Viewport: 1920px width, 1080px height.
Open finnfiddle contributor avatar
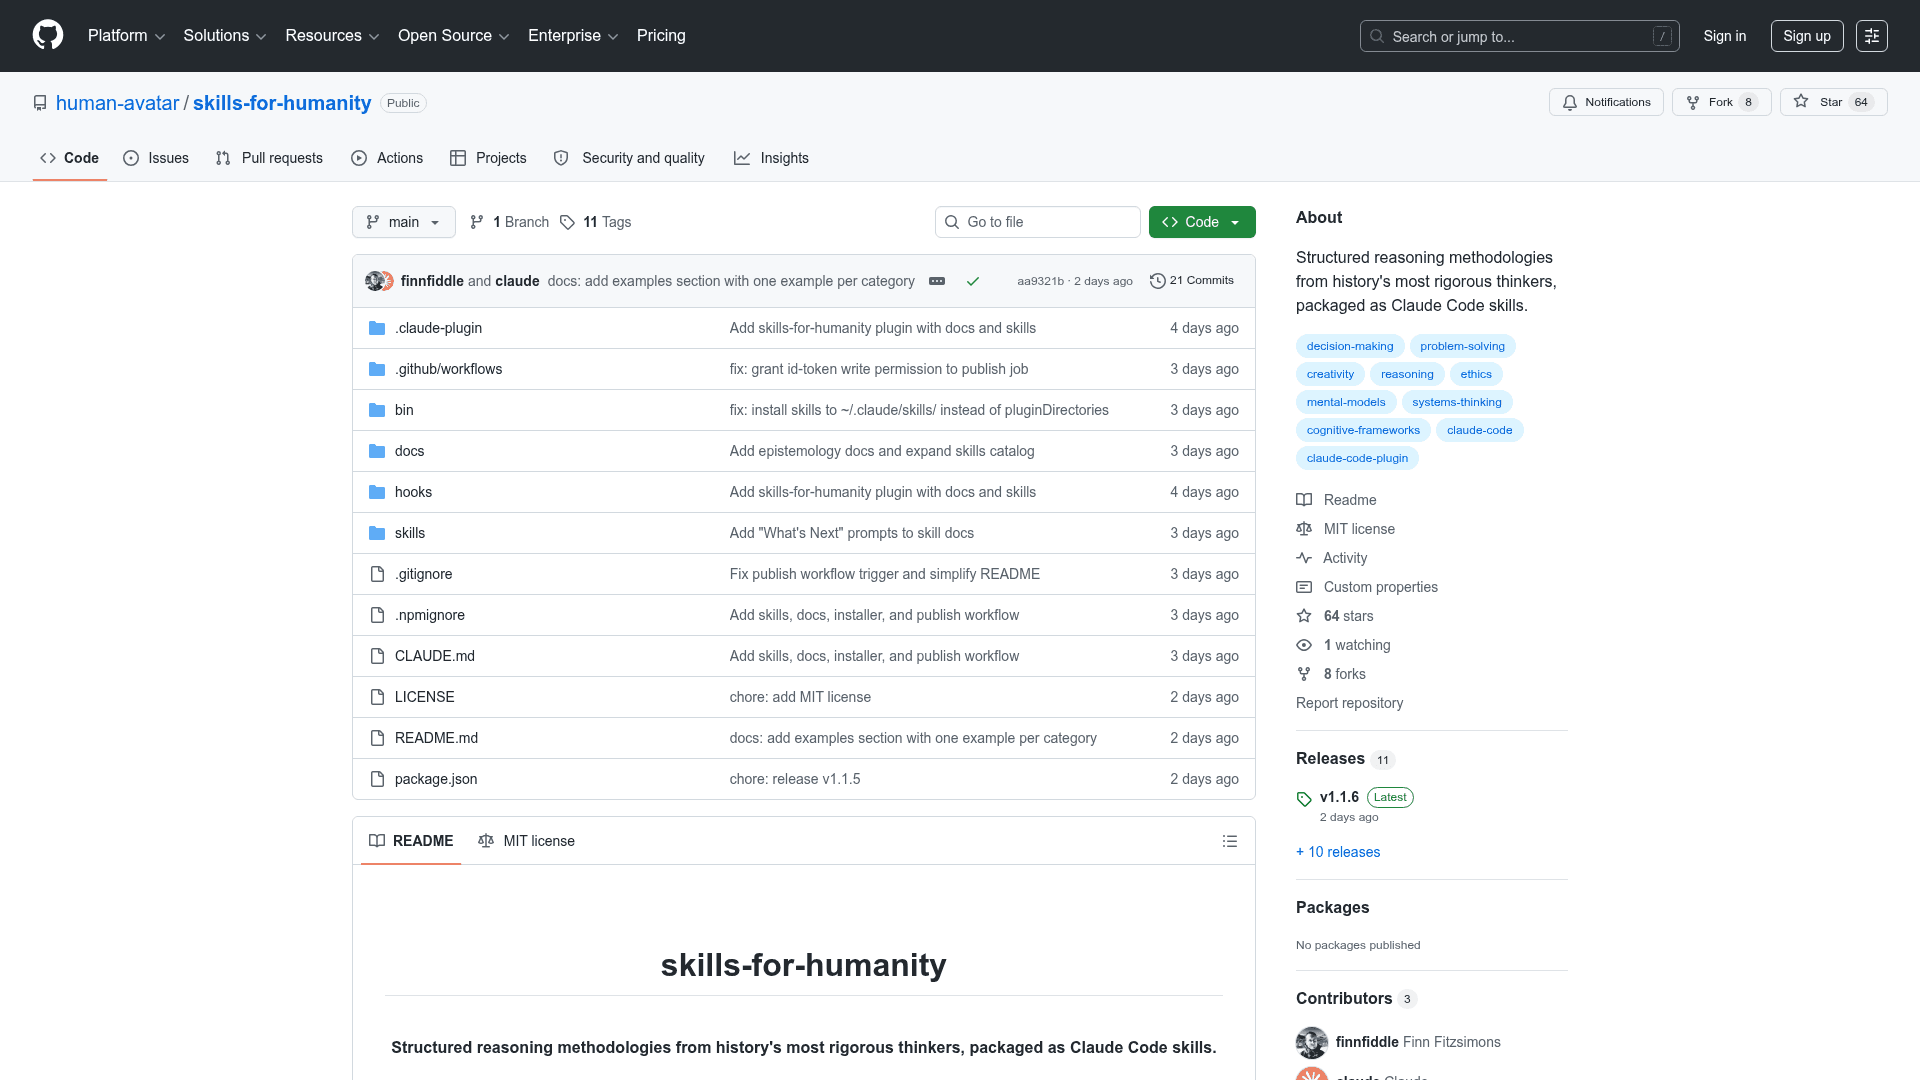coord(1312,1042)
